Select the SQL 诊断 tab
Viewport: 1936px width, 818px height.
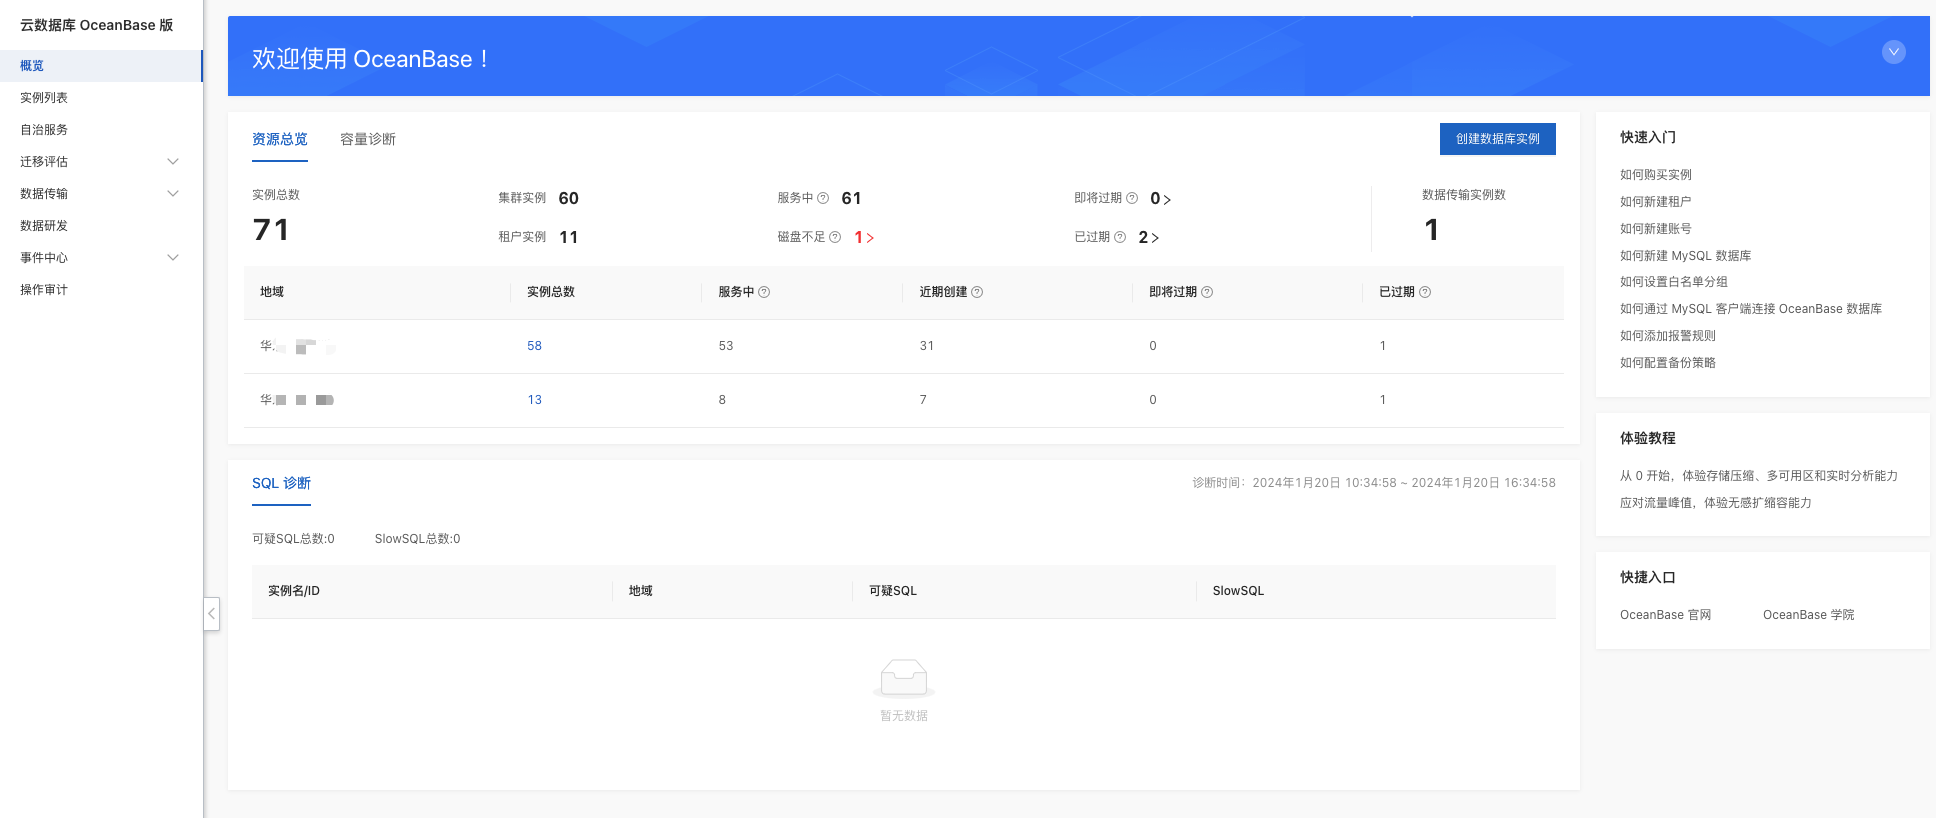click(x=281, y=483)
